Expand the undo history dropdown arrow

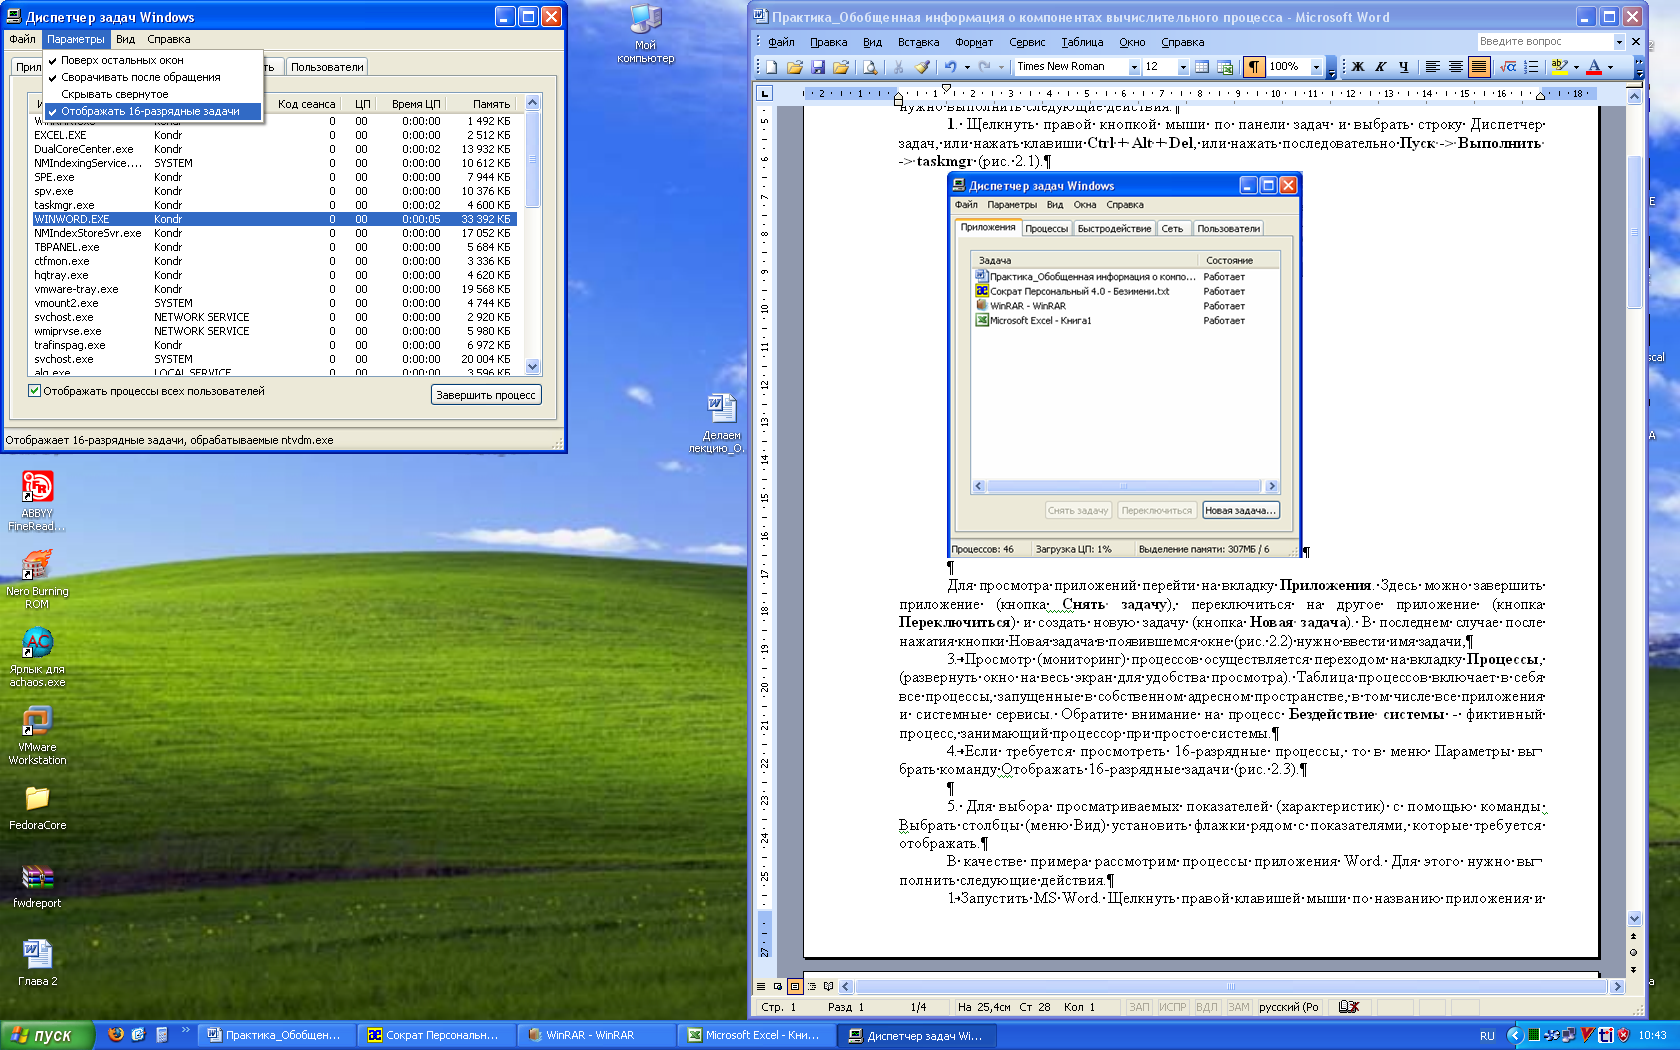tap(967, 67)
